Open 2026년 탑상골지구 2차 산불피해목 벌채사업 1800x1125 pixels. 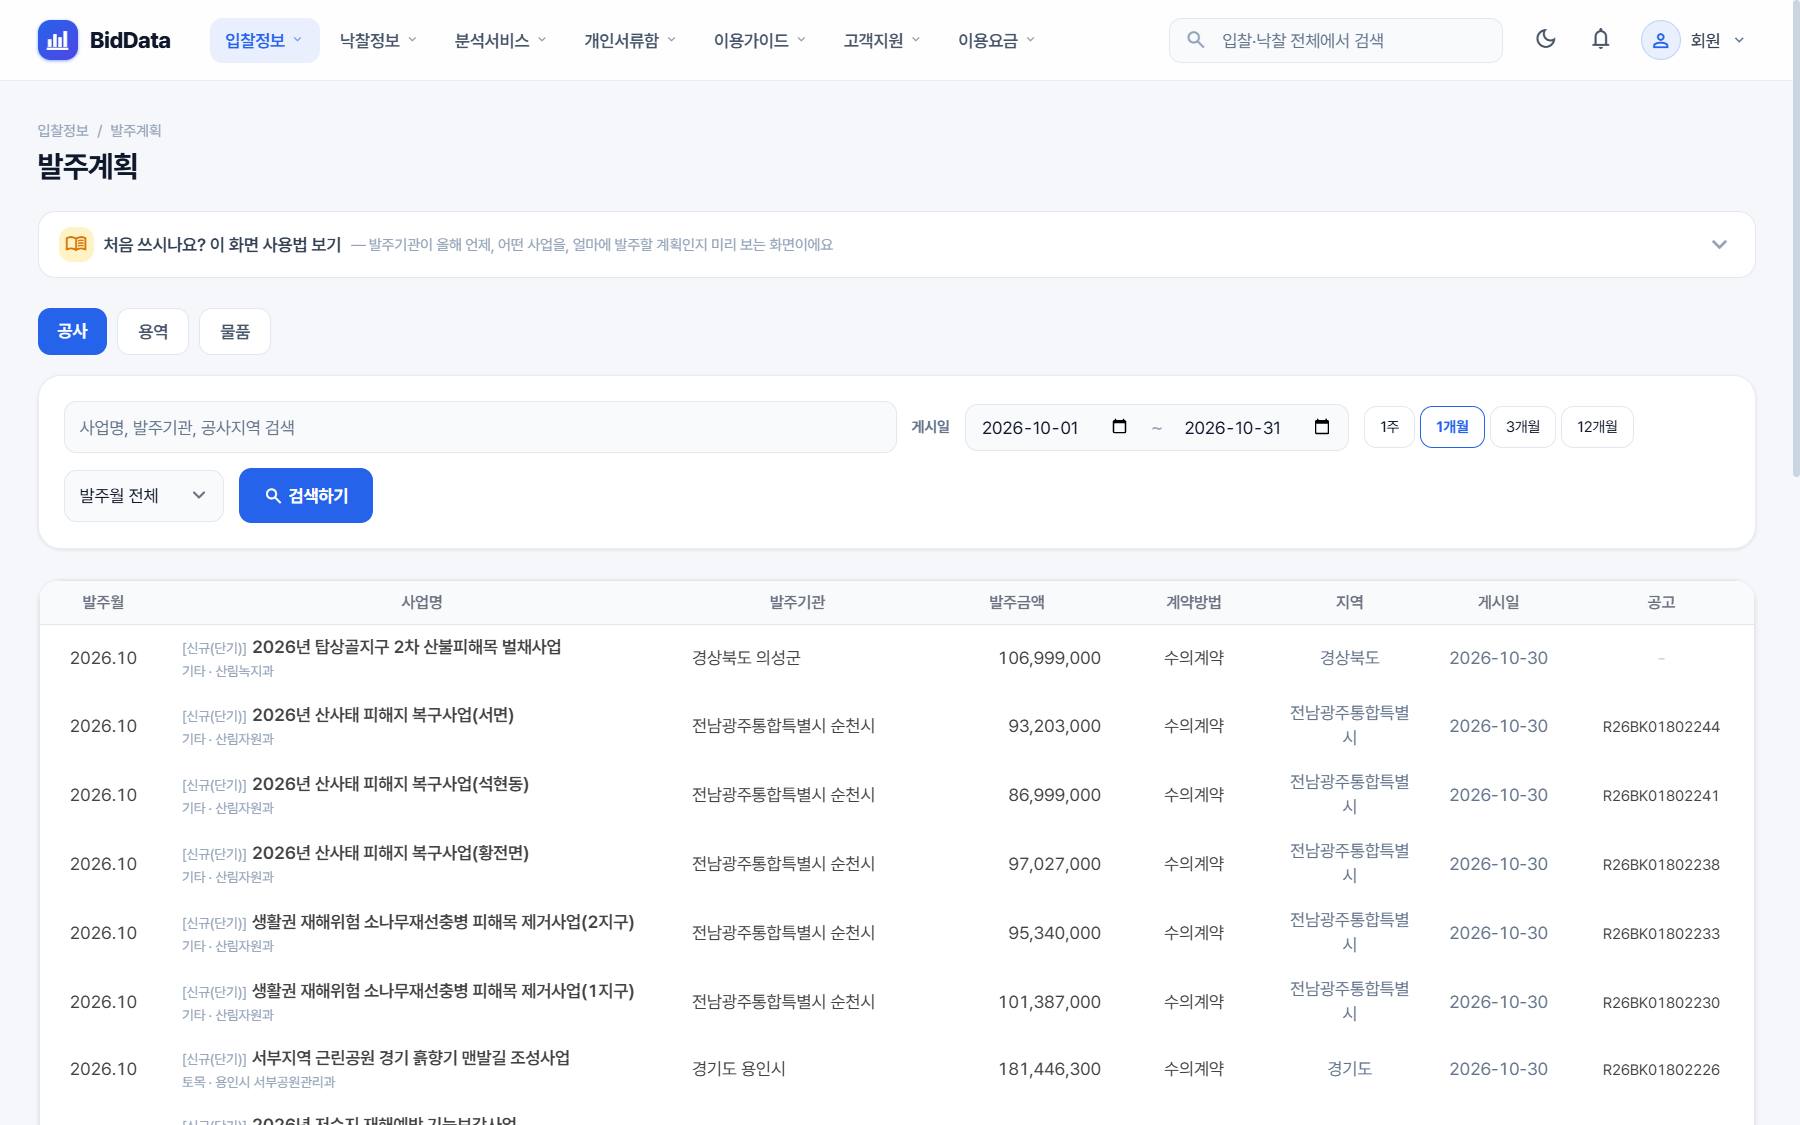click(407, 647)
